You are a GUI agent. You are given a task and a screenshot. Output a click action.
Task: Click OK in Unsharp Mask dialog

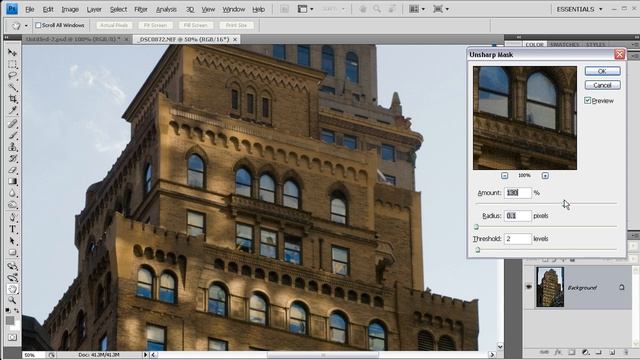(602, 71)
